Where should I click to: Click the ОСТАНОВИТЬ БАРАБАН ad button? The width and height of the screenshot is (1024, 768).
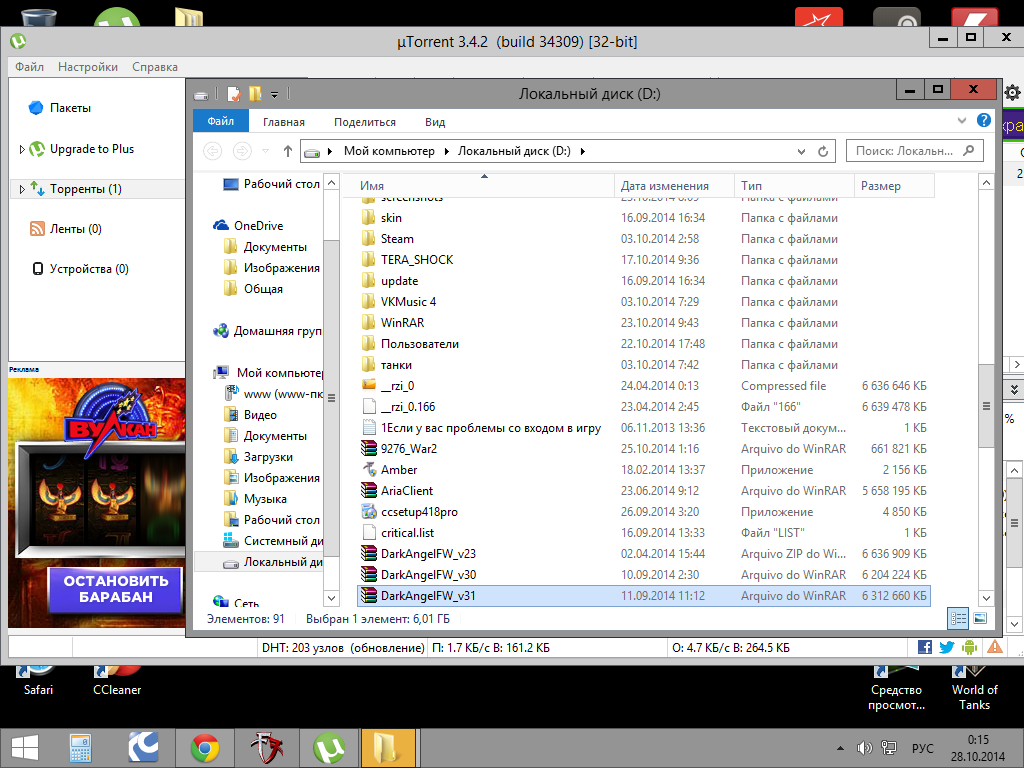point(116,589)
